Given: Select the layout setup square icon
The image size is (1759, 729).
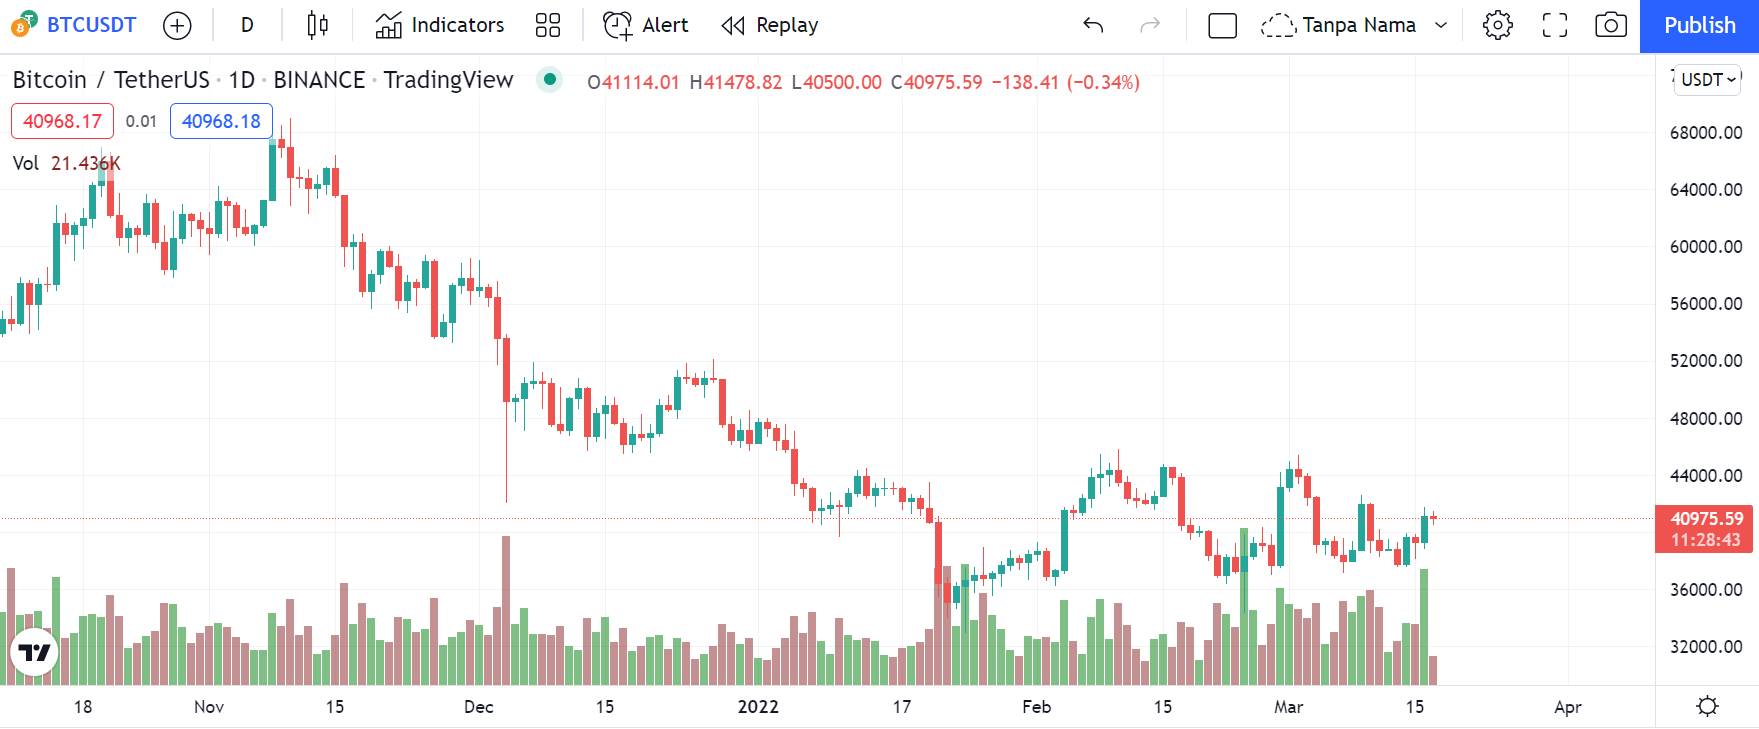Looking at the screenshot, I should (1222, 25).
